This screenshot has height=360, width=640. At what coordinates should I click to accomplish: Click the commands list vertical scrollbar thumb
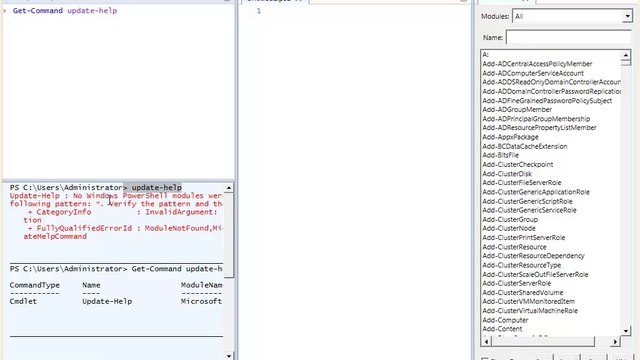[x=626, y=62]
